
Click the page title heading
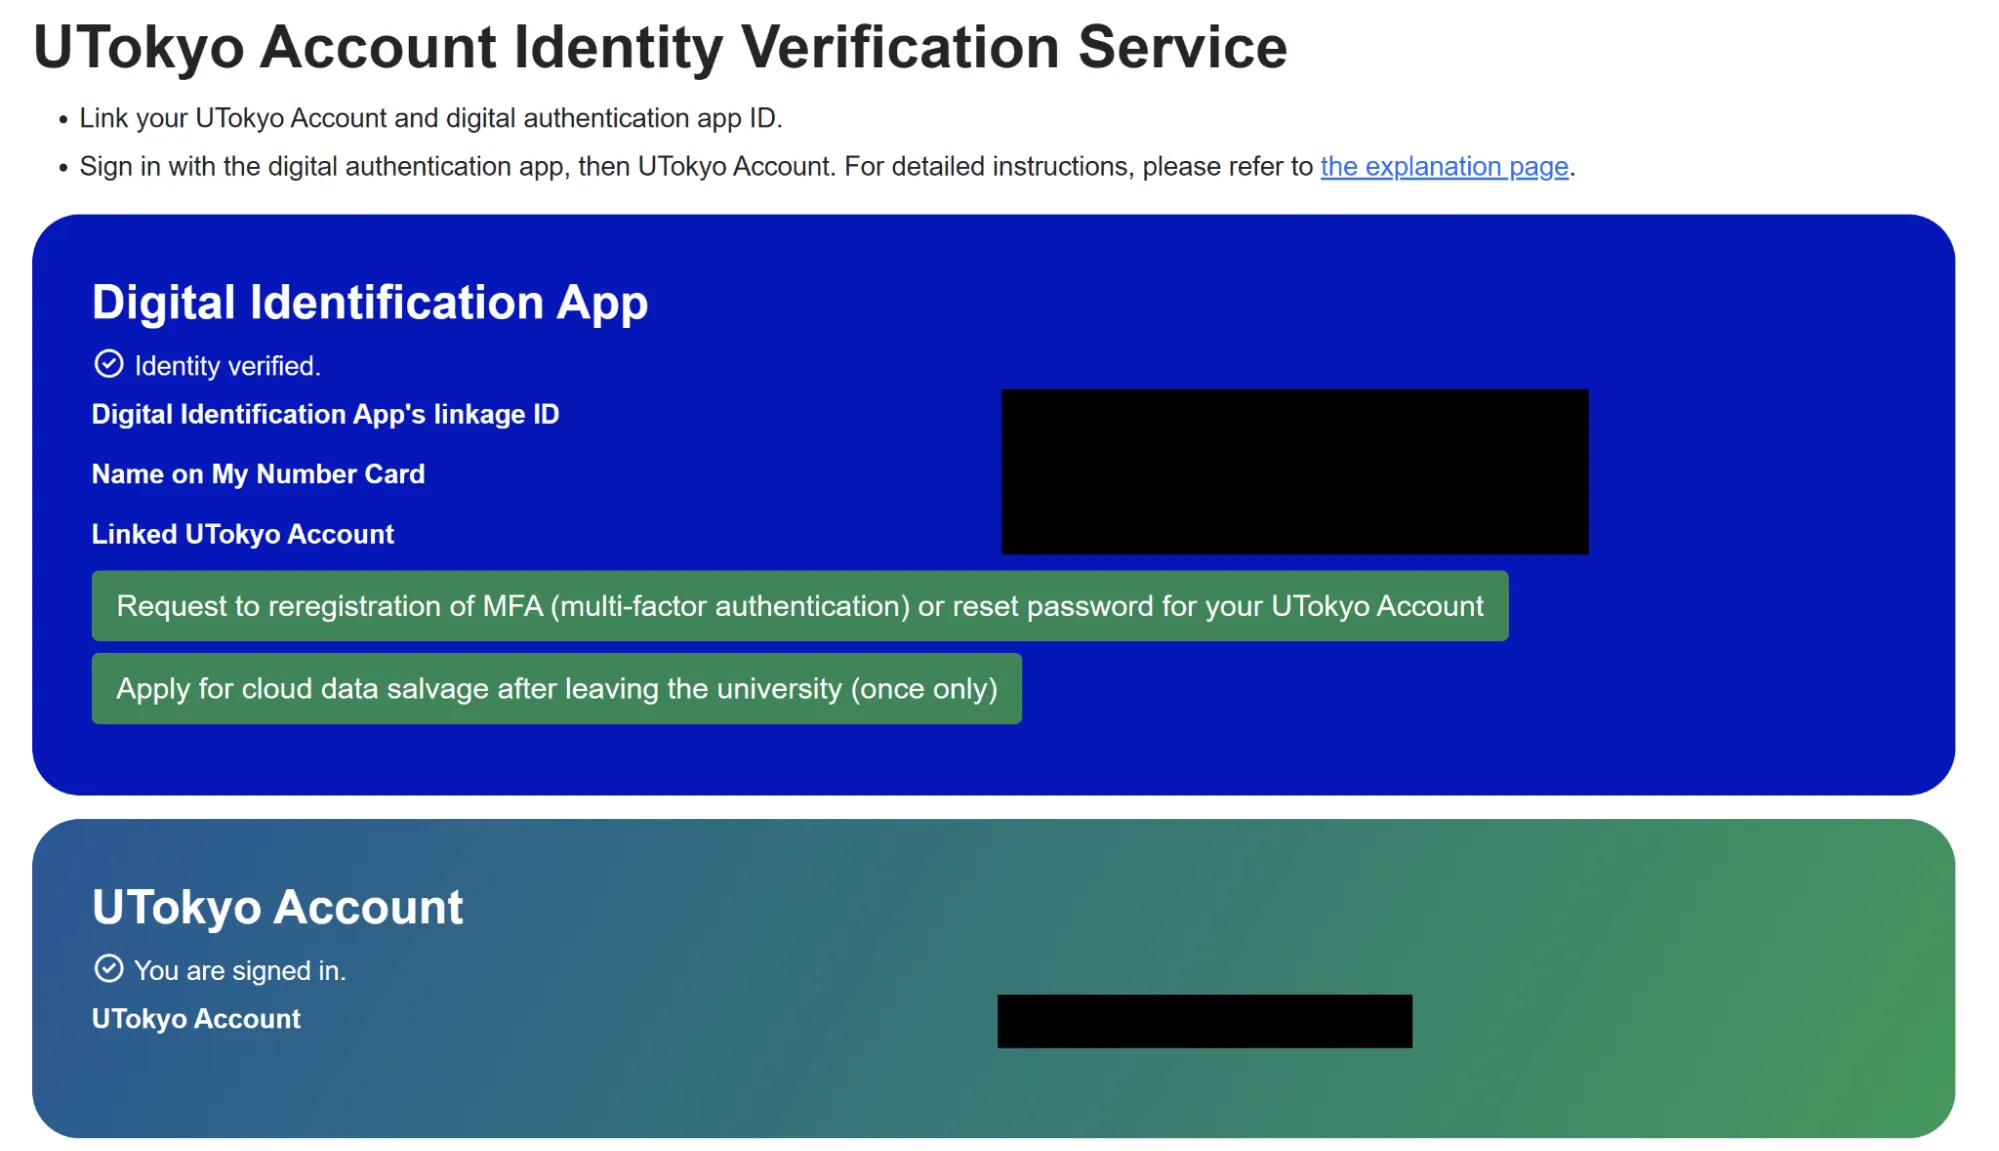click(x=660, y=47)
